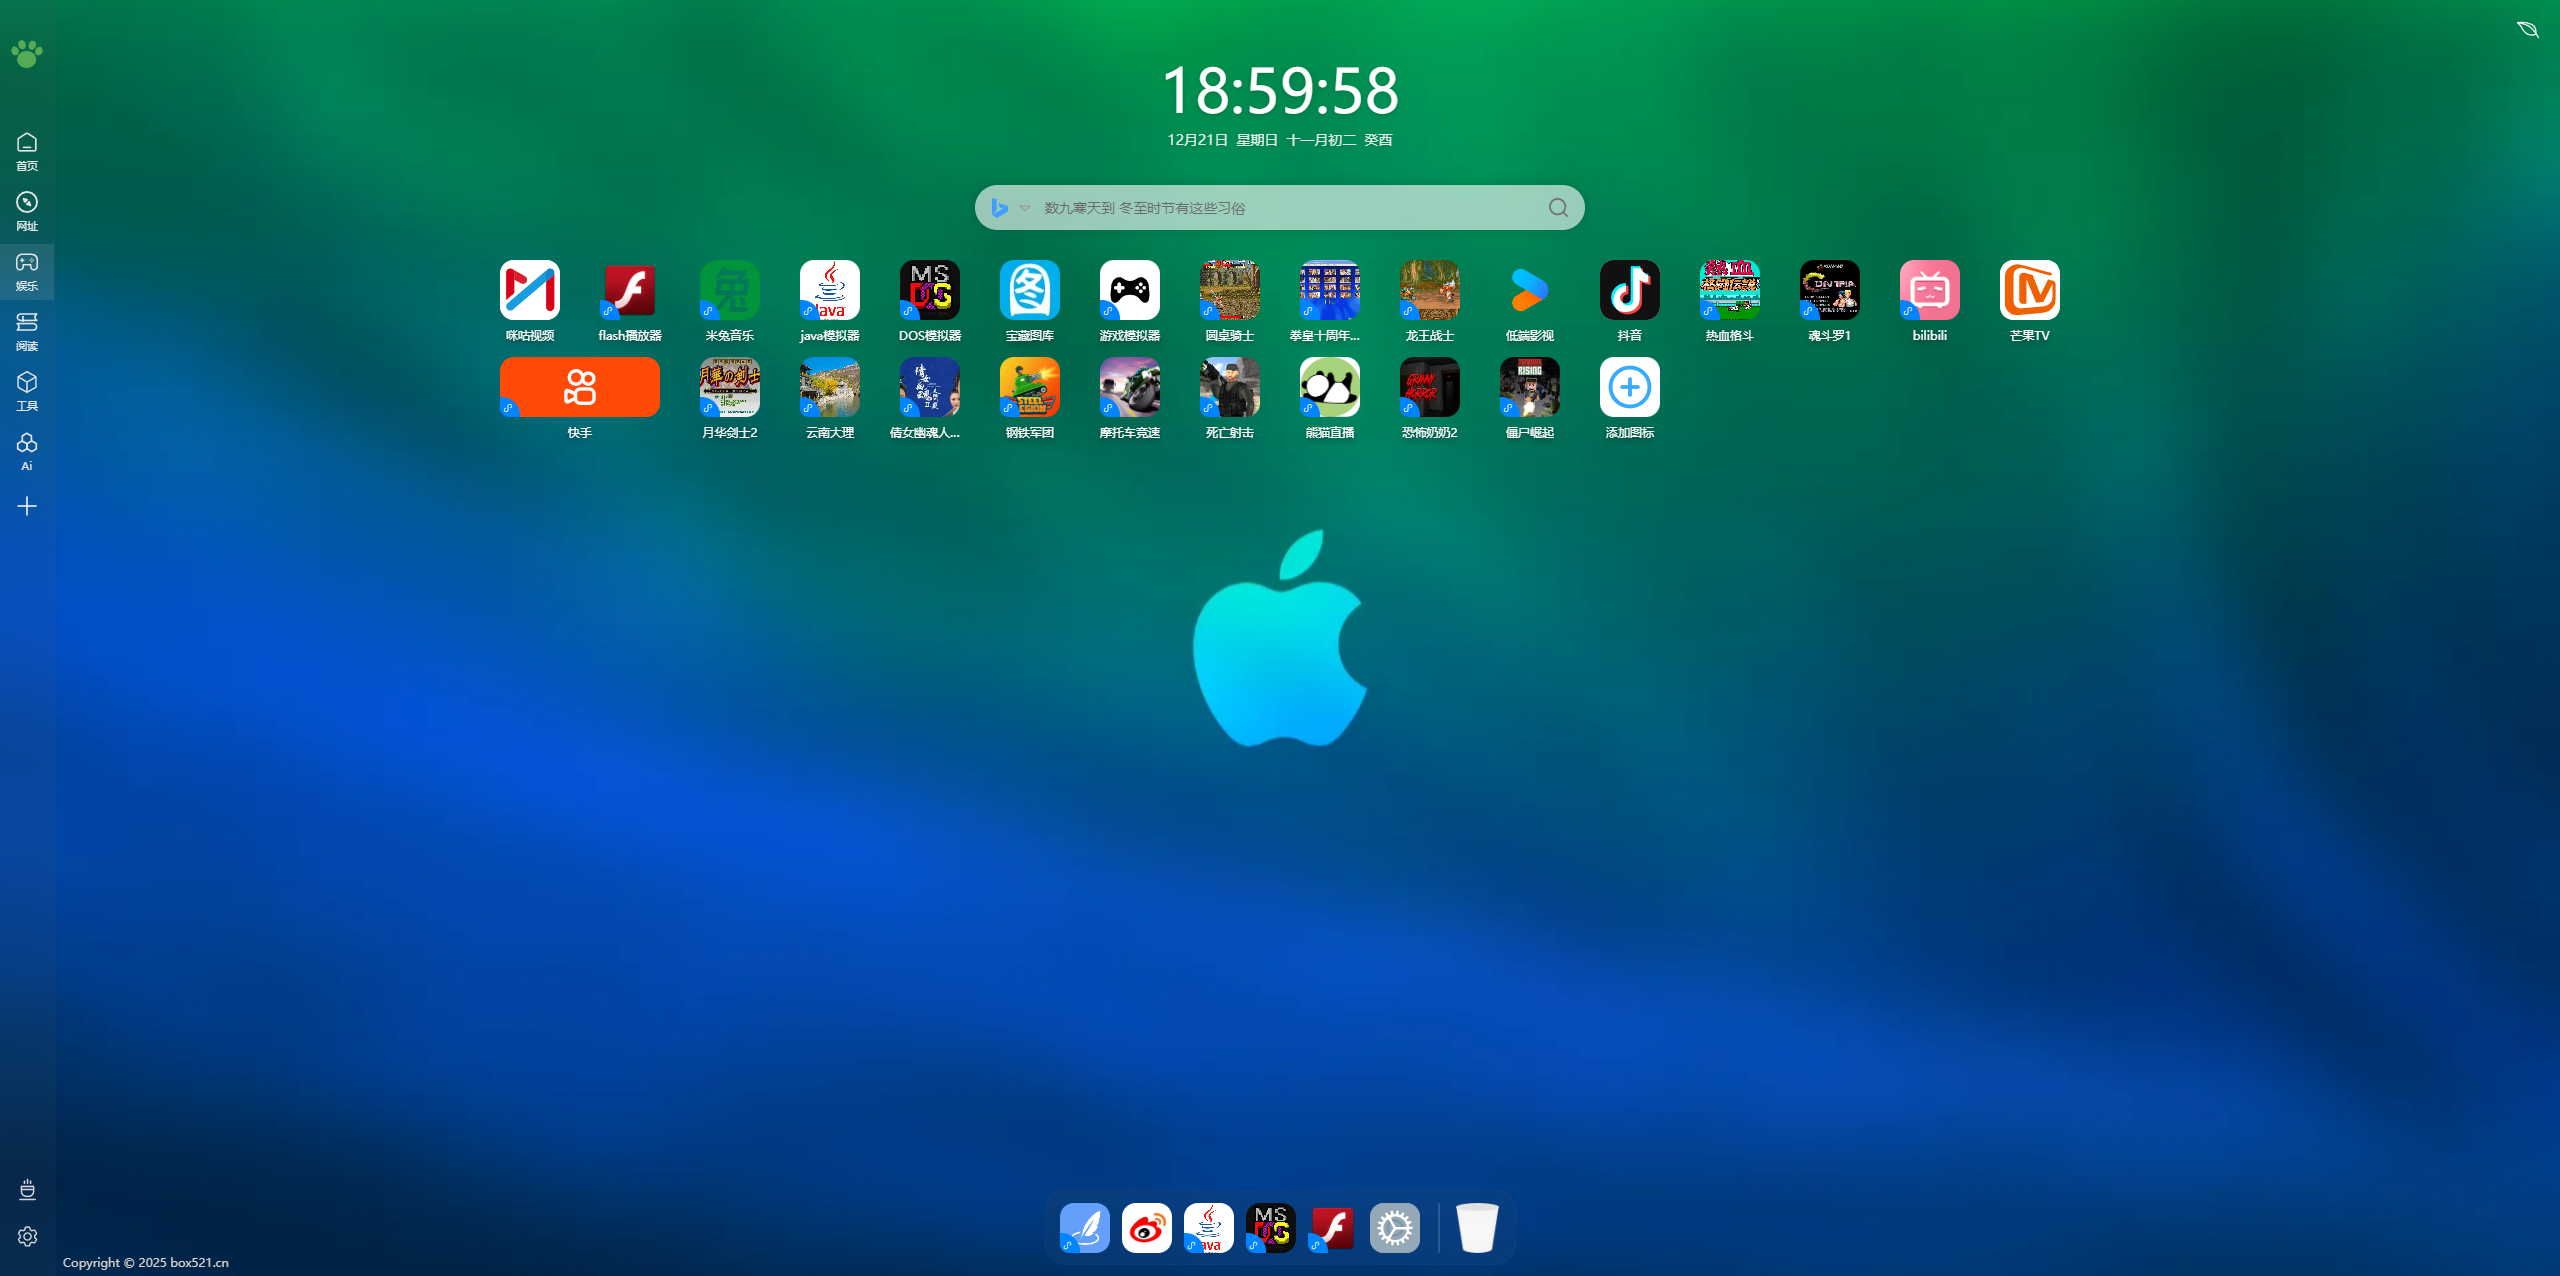Click the 添加图标 add icon button
This screenshot has height=1276, width=2560.
(1629, 387)
